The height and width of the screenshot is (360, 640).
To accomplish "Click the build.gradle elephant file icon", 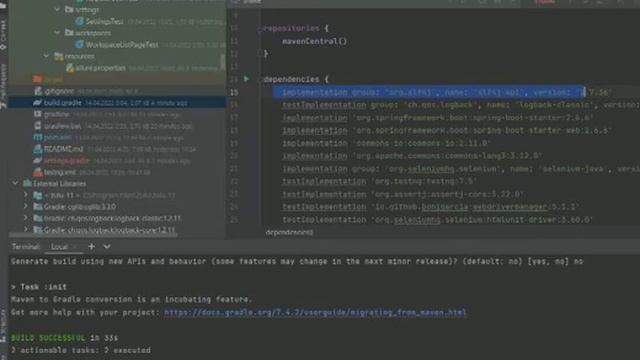I will pos(38,103).
